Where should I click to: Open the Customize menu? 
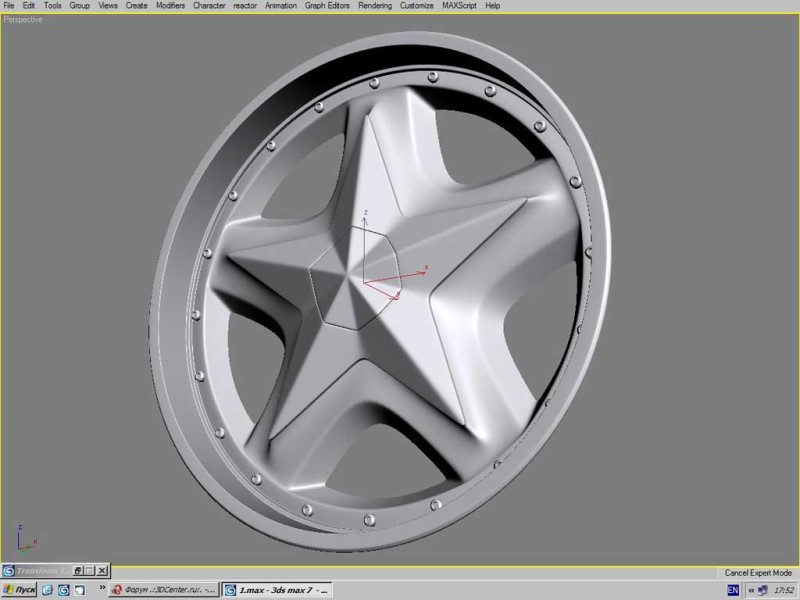(416, 6)
